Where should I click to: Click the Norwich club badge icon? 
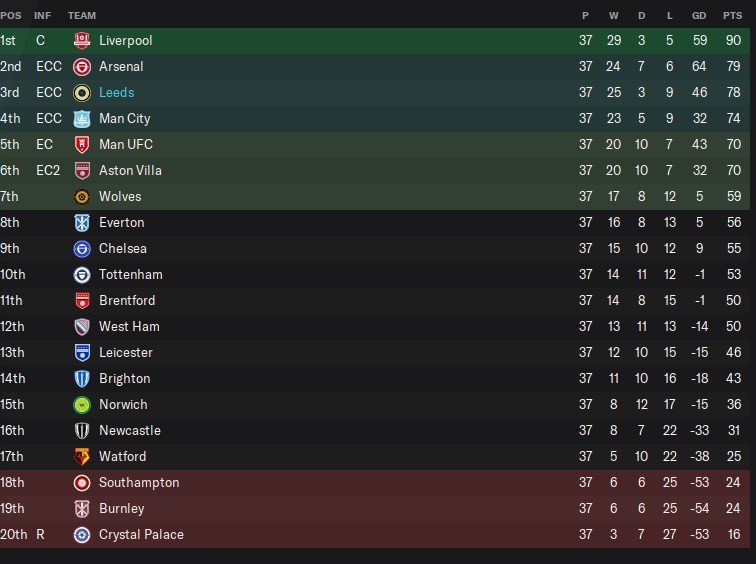tap(82, 405)
